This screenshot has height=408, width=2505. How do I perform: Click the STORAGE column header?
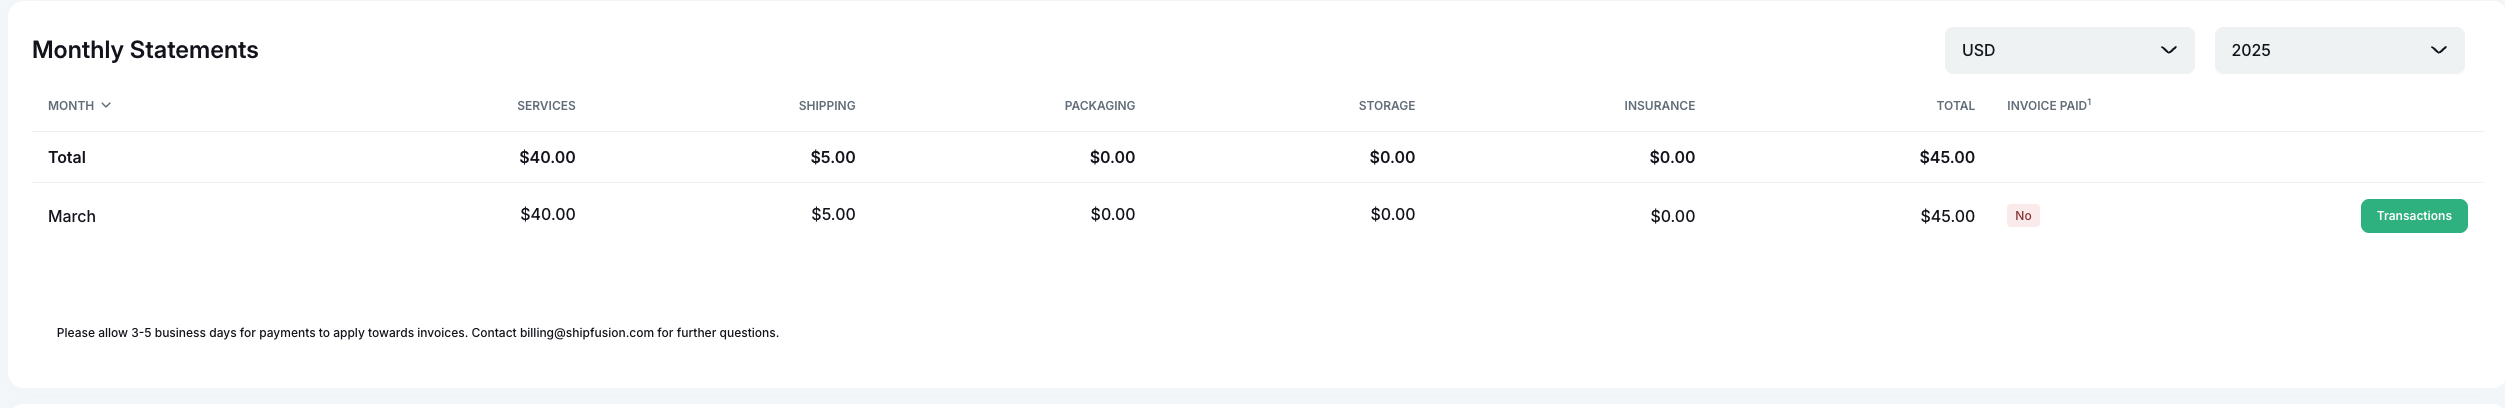pos(1386,106)
